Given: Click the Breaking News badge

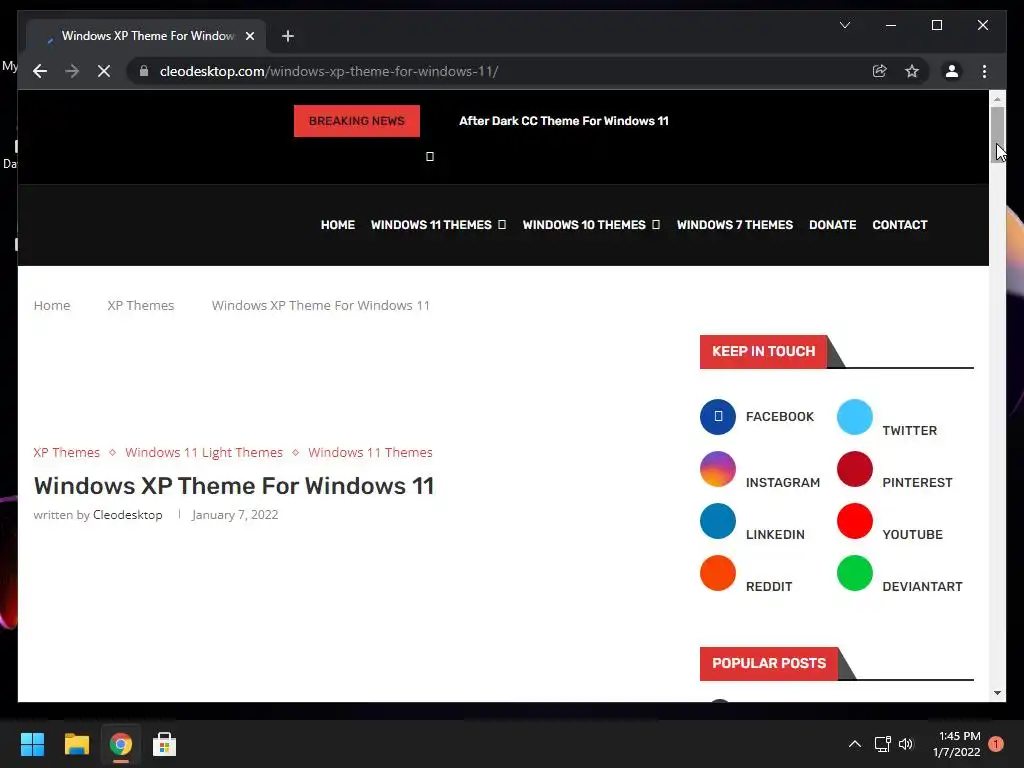Looking at the screenshot, I should point(357,121).
